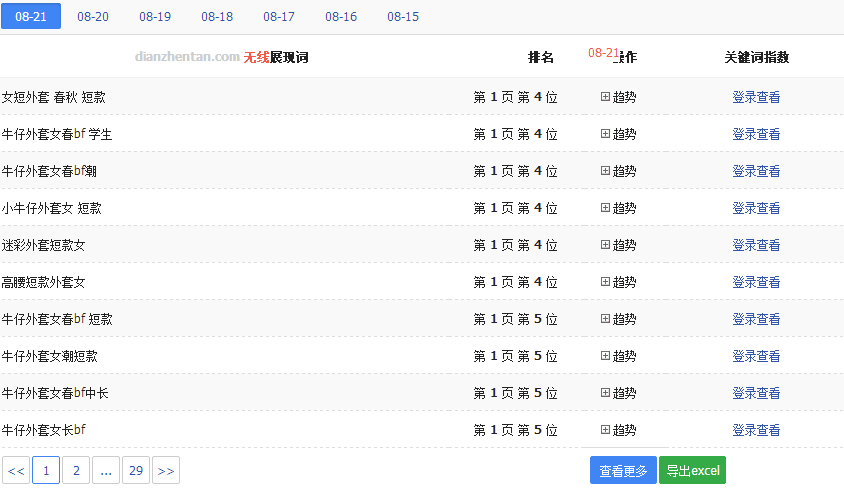Select keyword 牛仔外套女春bf中长

pos(55,393)
